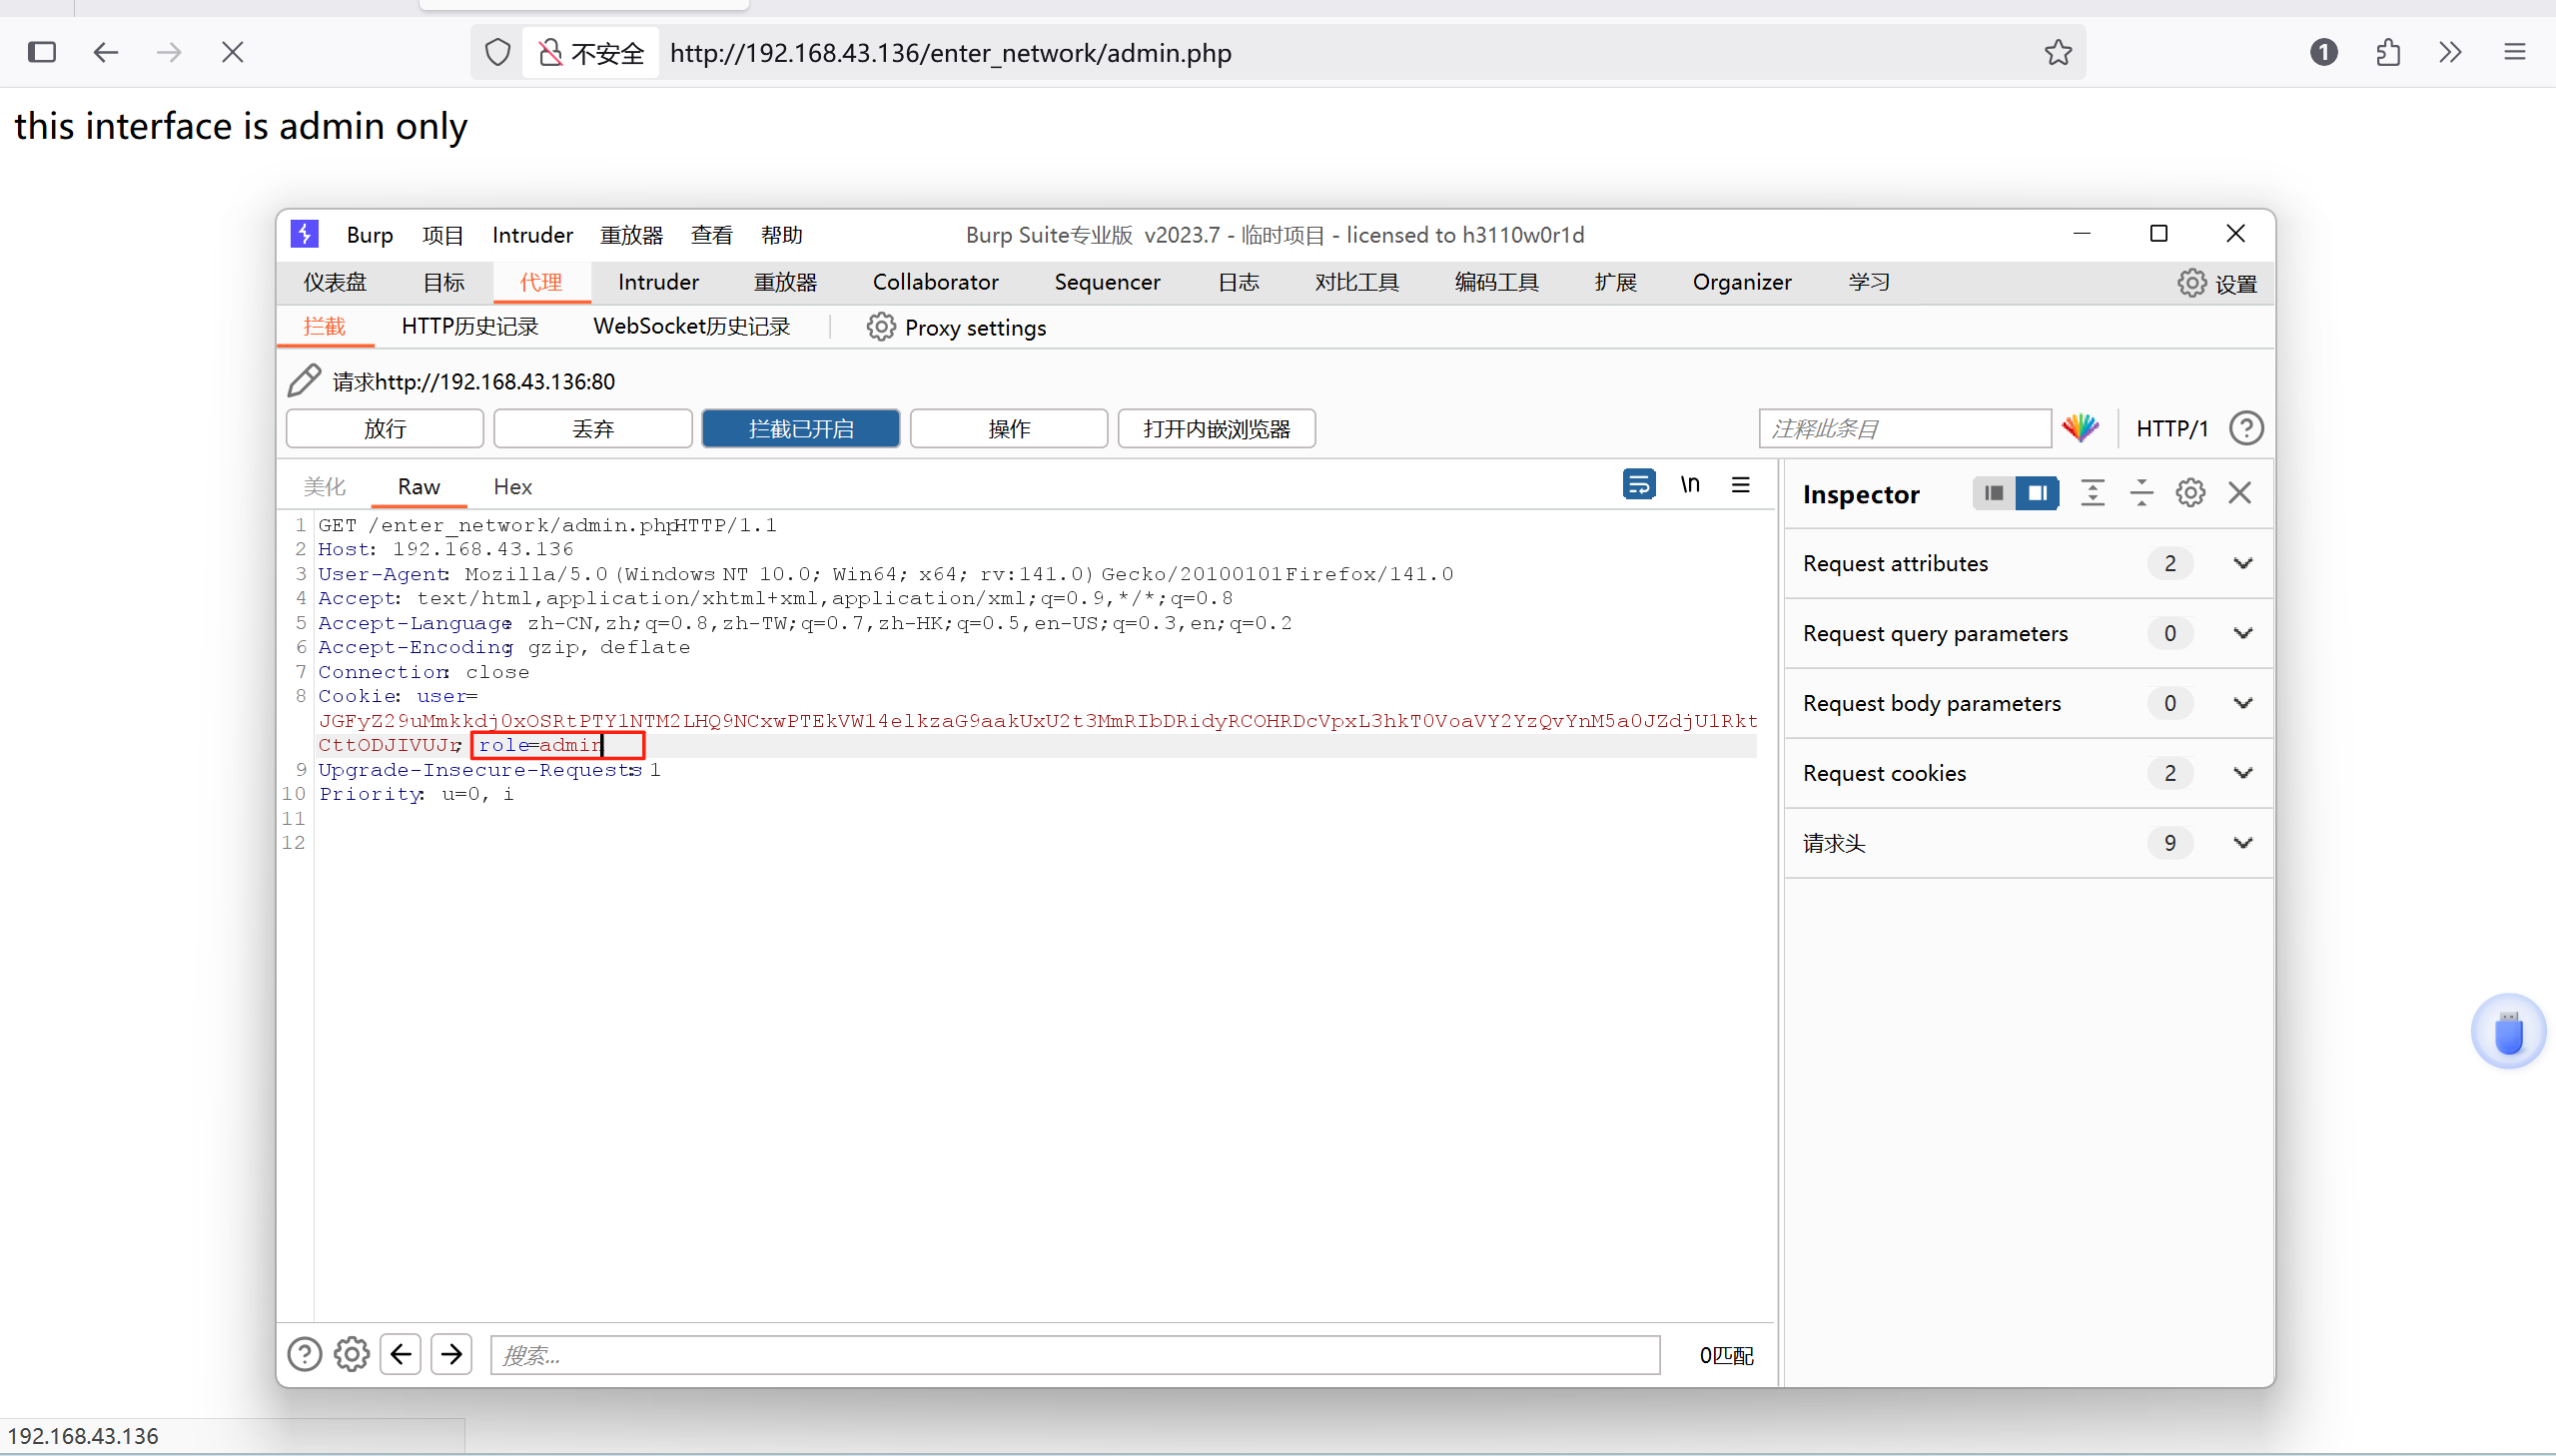Open the Firefox application menu
The image size is (2556, 1456).
point(2515,52)
